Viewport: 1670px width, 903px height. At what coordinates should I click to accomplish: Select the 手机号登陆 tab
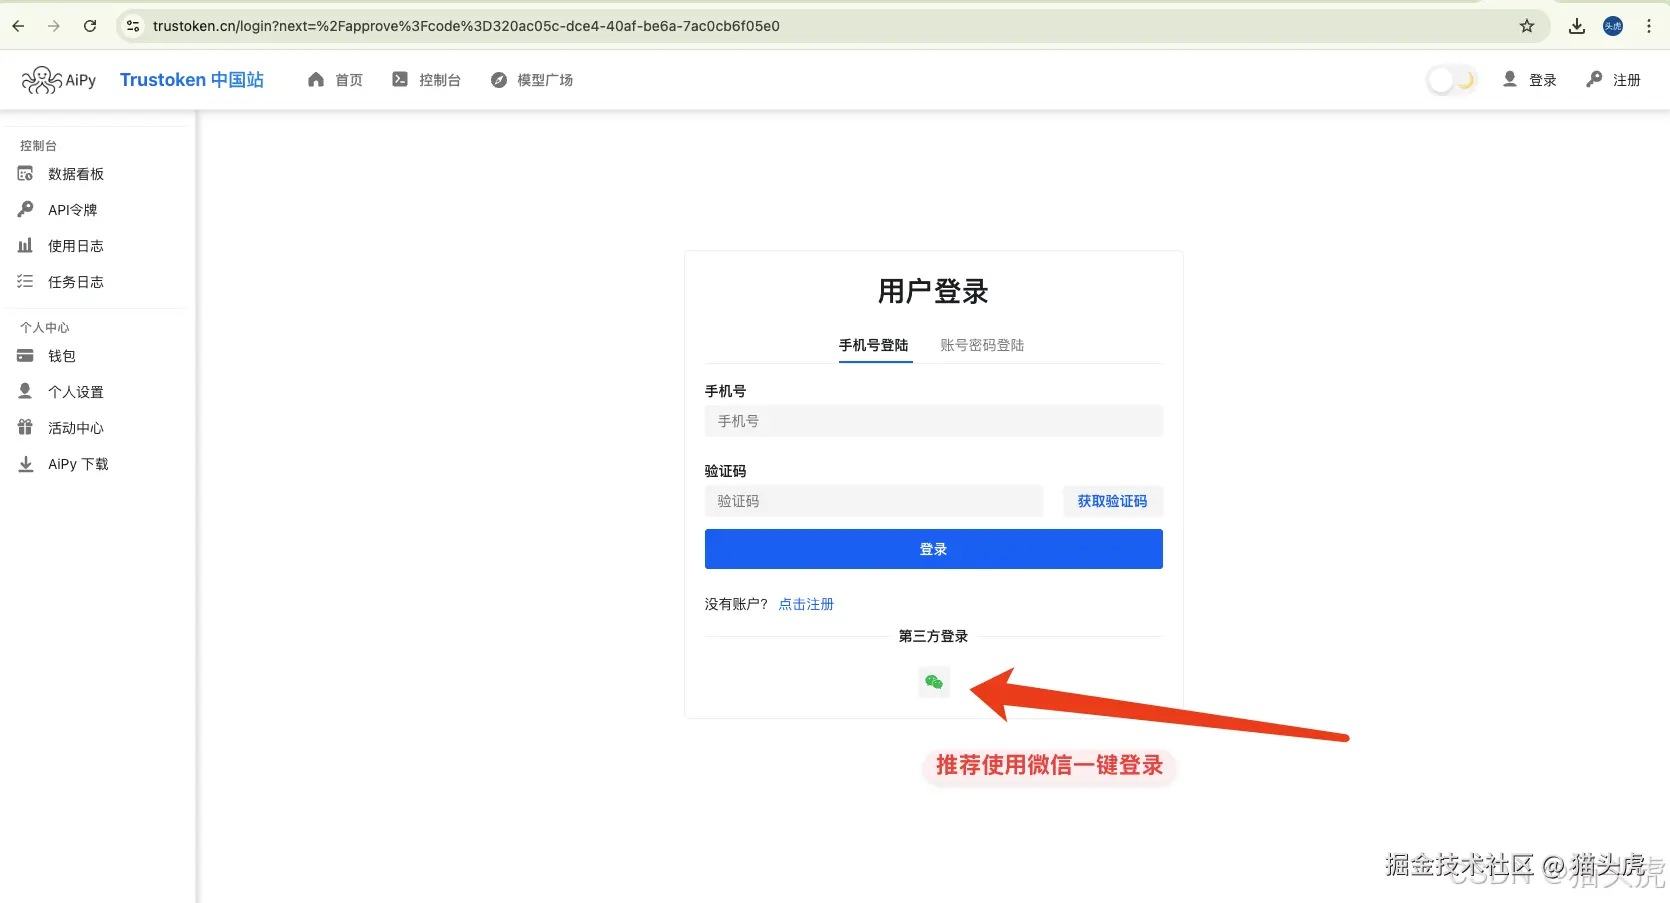[874, 345]
